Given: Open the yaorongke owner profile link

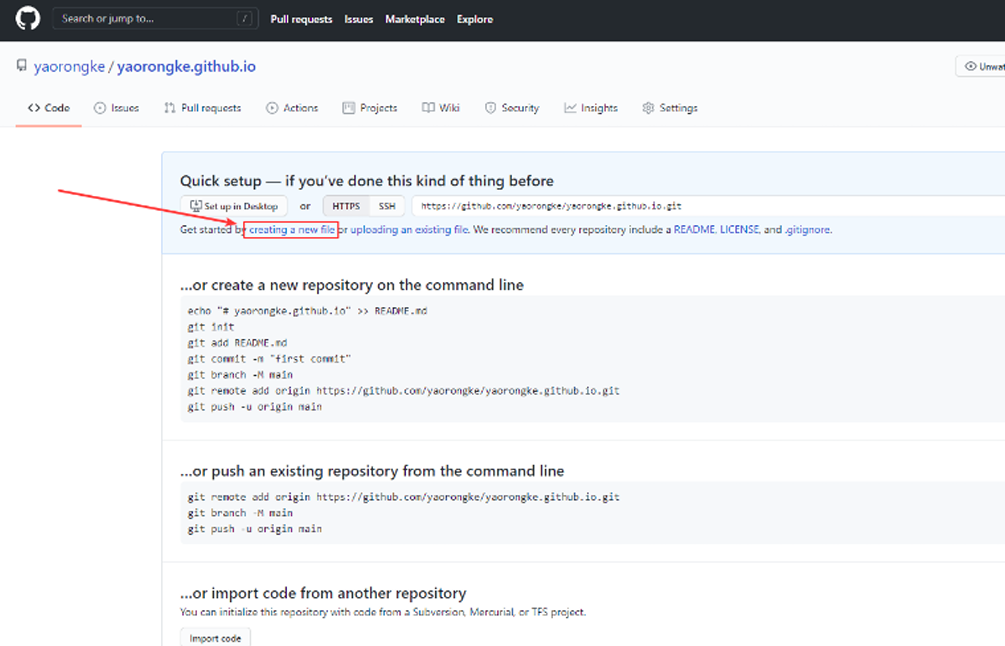Looking at the screenshot, I should point(69,67).
